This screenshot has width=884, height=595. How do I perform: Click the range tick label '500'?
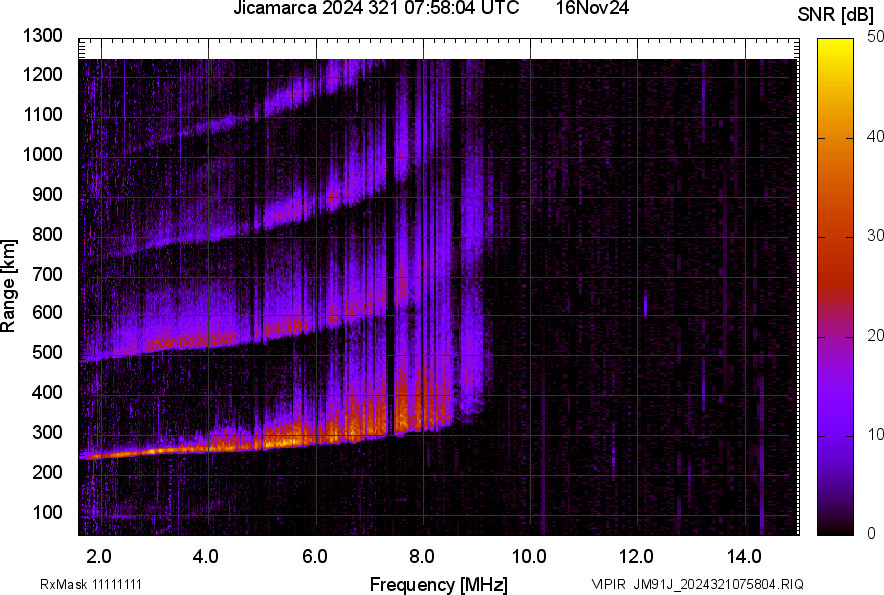click(47, 352)
